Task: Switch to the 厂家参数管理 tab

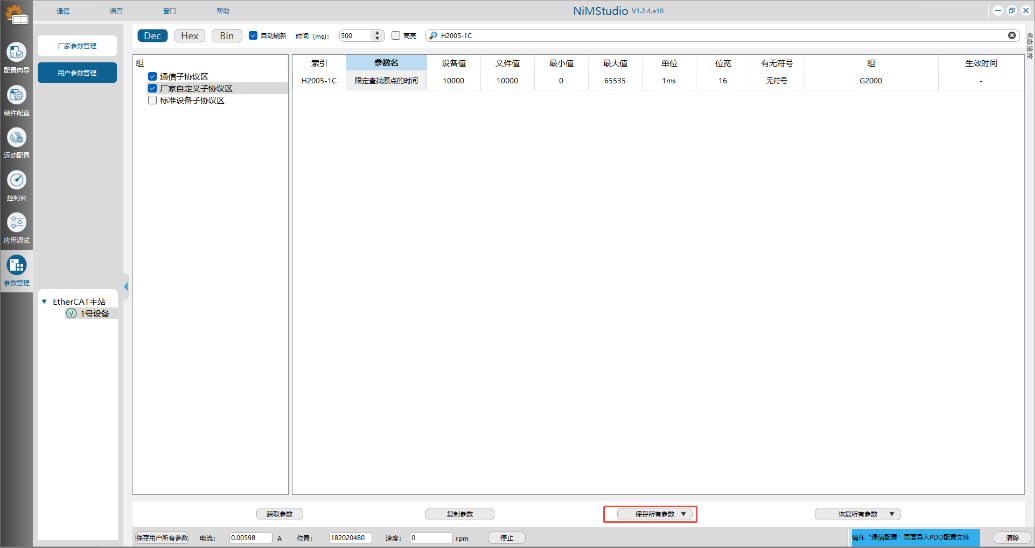Action: point(77,46)
